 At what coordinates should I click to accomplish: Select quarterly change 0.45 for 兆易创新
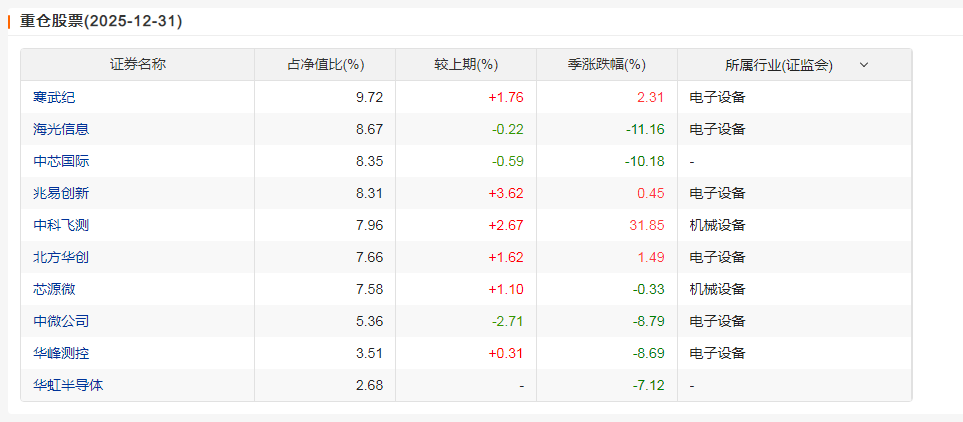(x=651, y=193)
